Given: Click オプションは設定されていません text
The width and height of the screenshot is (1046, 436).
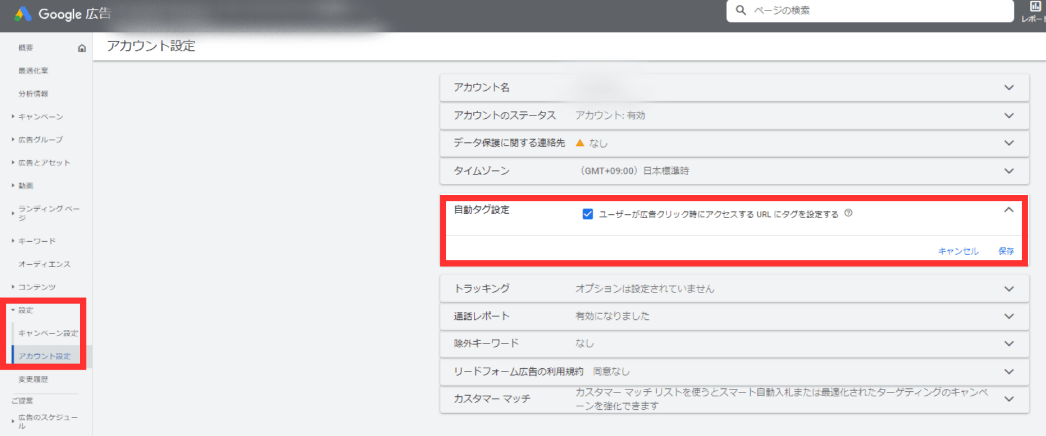Looking at the screenshot, I should click(645, 289).
